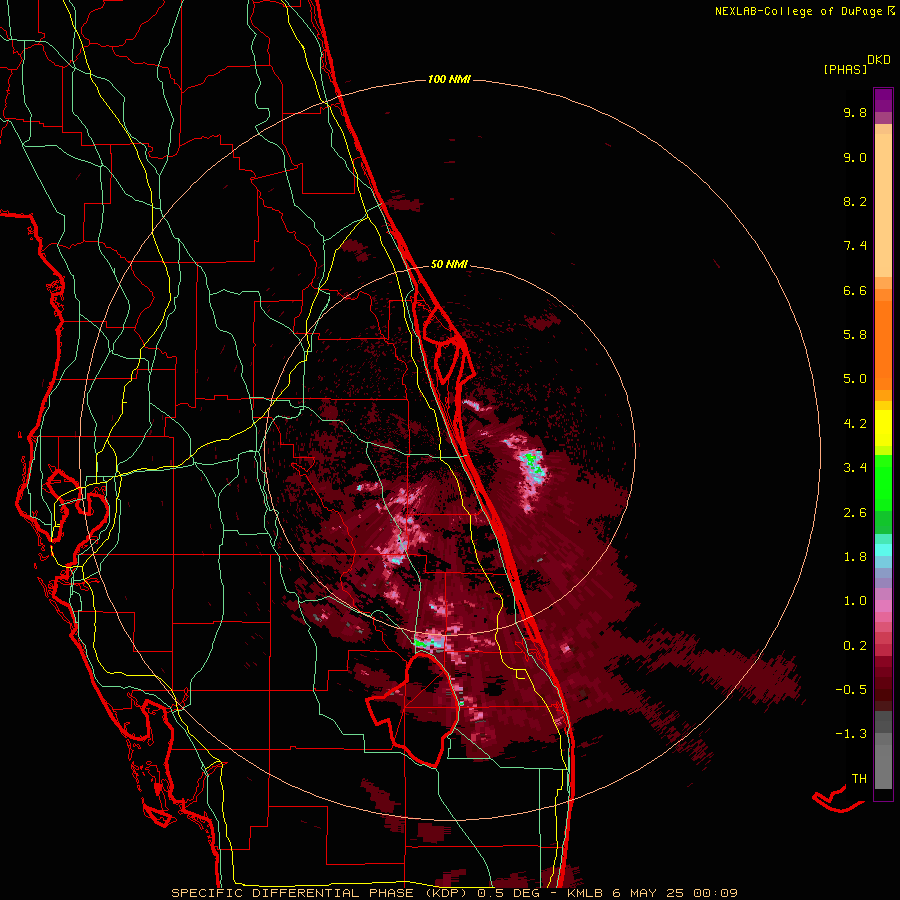Click the 1.0 legend value
Screen dimensions: 900x900
(x=855, y=601)
